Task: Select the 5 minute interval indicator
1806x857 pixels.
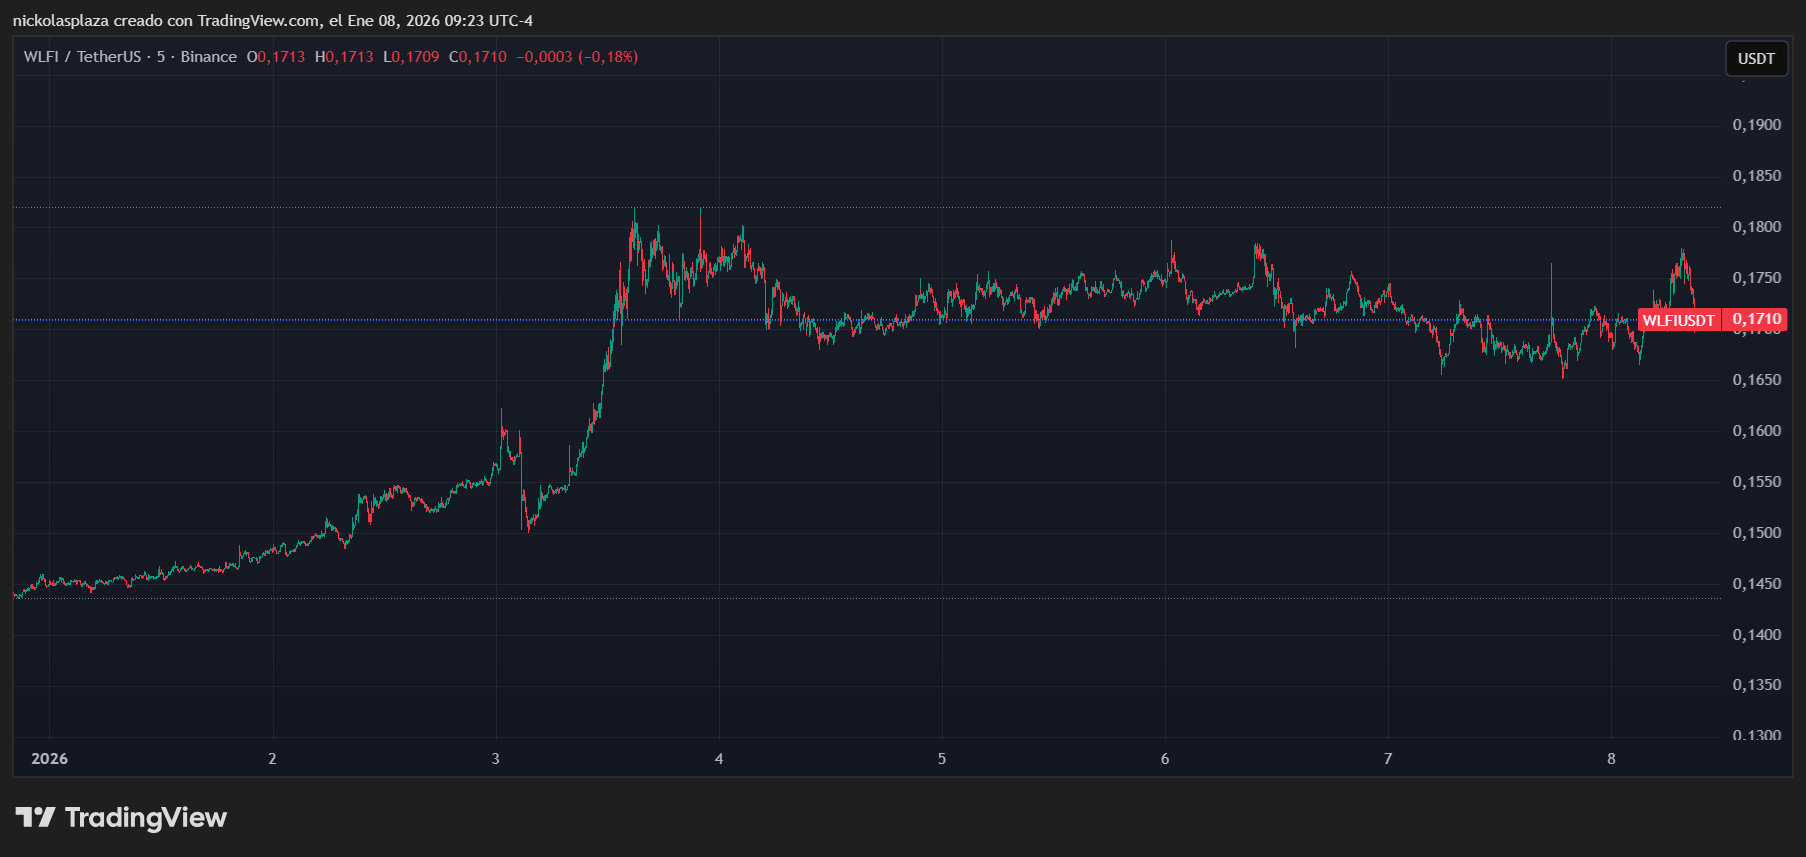Action: point(160,57)
